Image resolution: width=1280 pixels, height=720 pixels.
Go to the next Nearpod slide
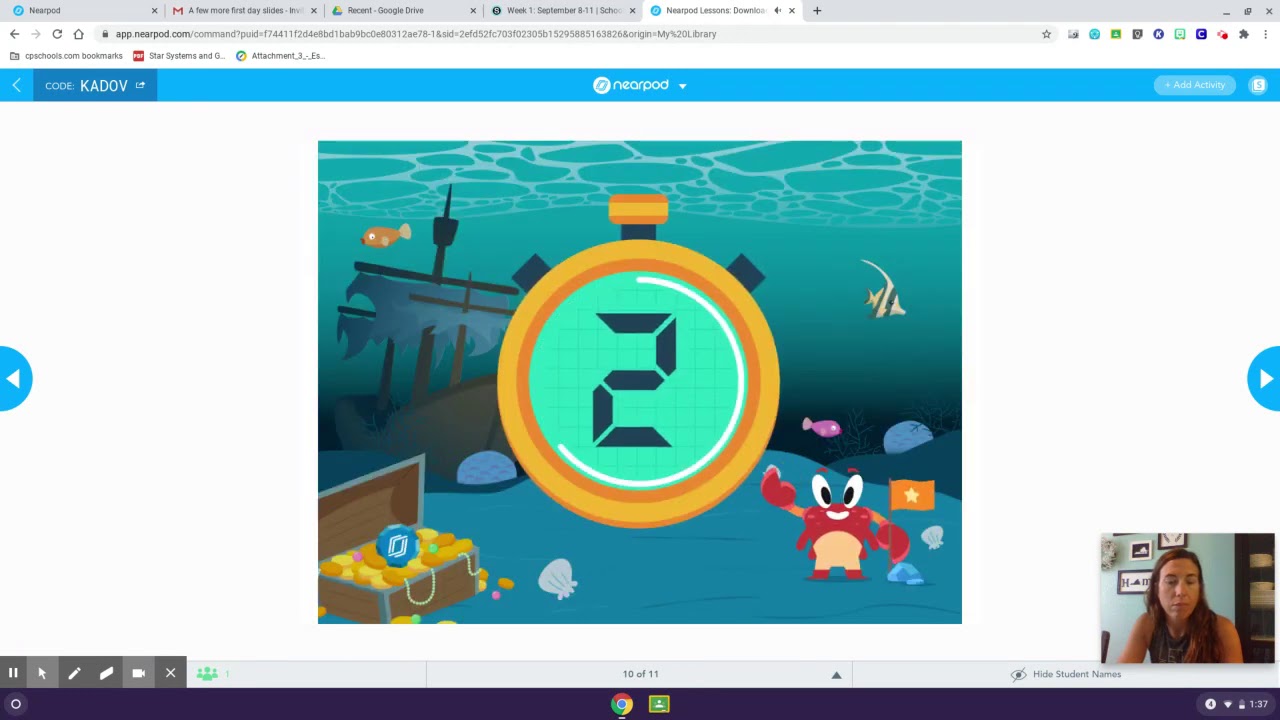coord(1265,378)
